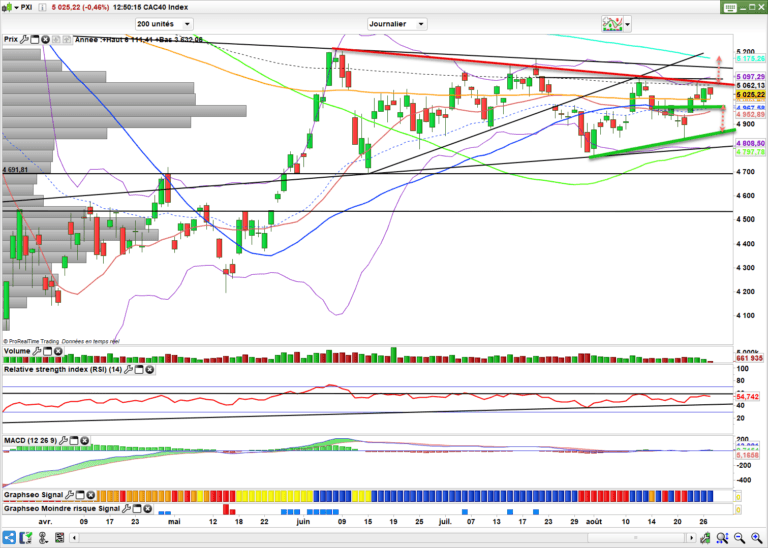Open Volume panel wrench settings
The width and height of the screenshot is (768, 548).
coord(38,352)
